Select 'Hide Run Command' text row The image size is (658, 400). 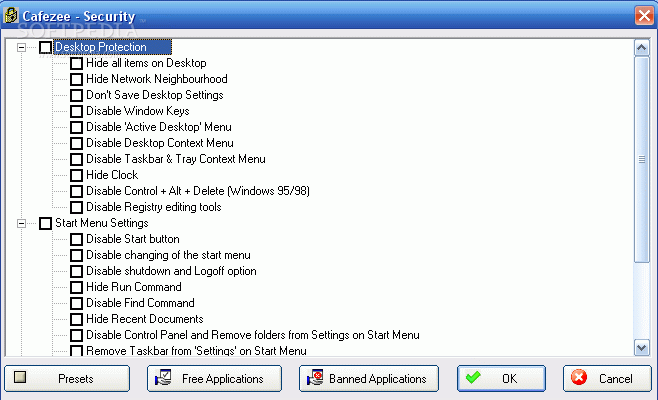click(134, 287)
